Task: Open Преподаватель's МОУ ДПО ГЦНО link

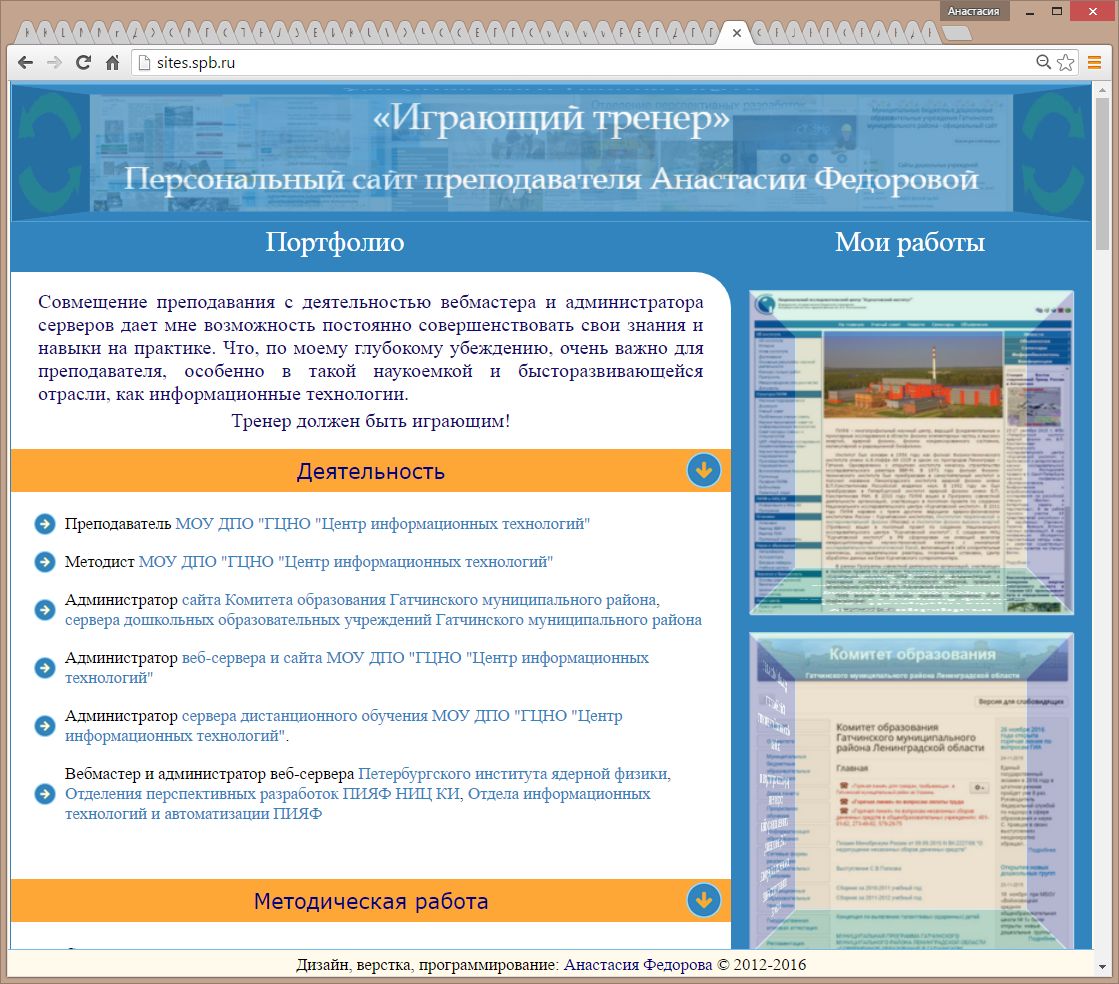Action: (x=383, y=524)
